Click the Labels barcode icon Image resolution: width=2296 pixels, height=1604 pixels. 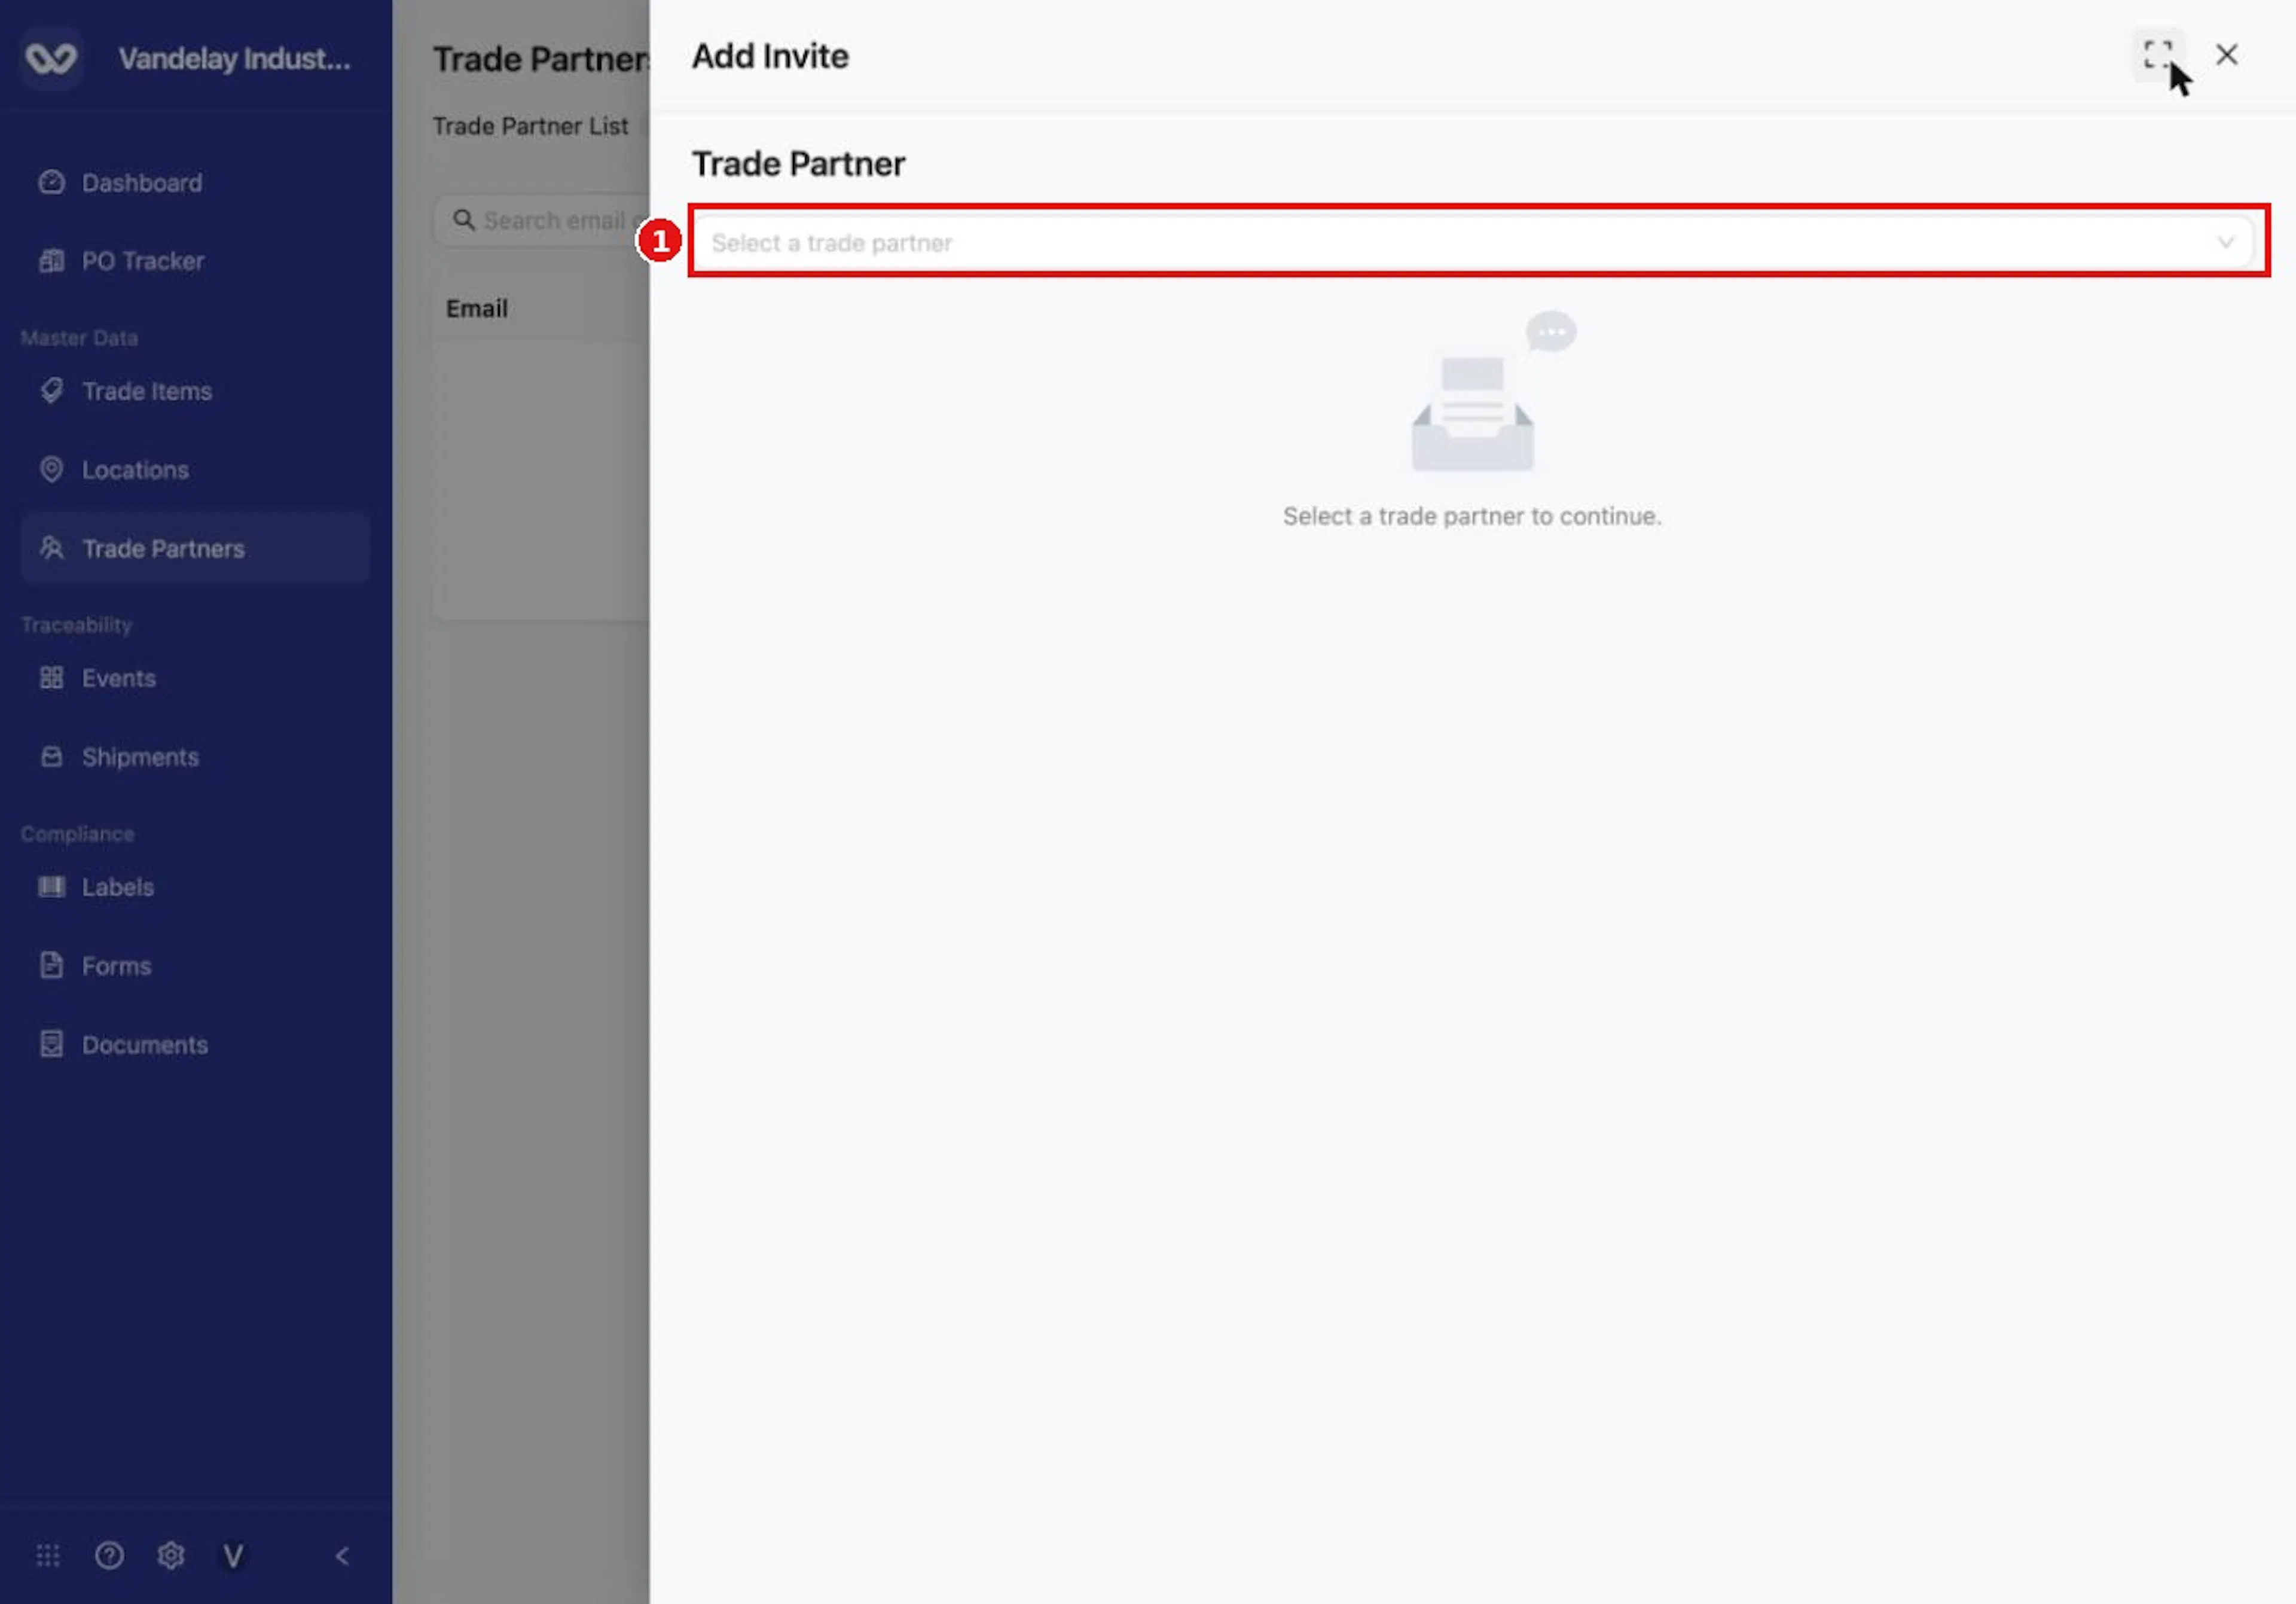[x=51, y=886]
